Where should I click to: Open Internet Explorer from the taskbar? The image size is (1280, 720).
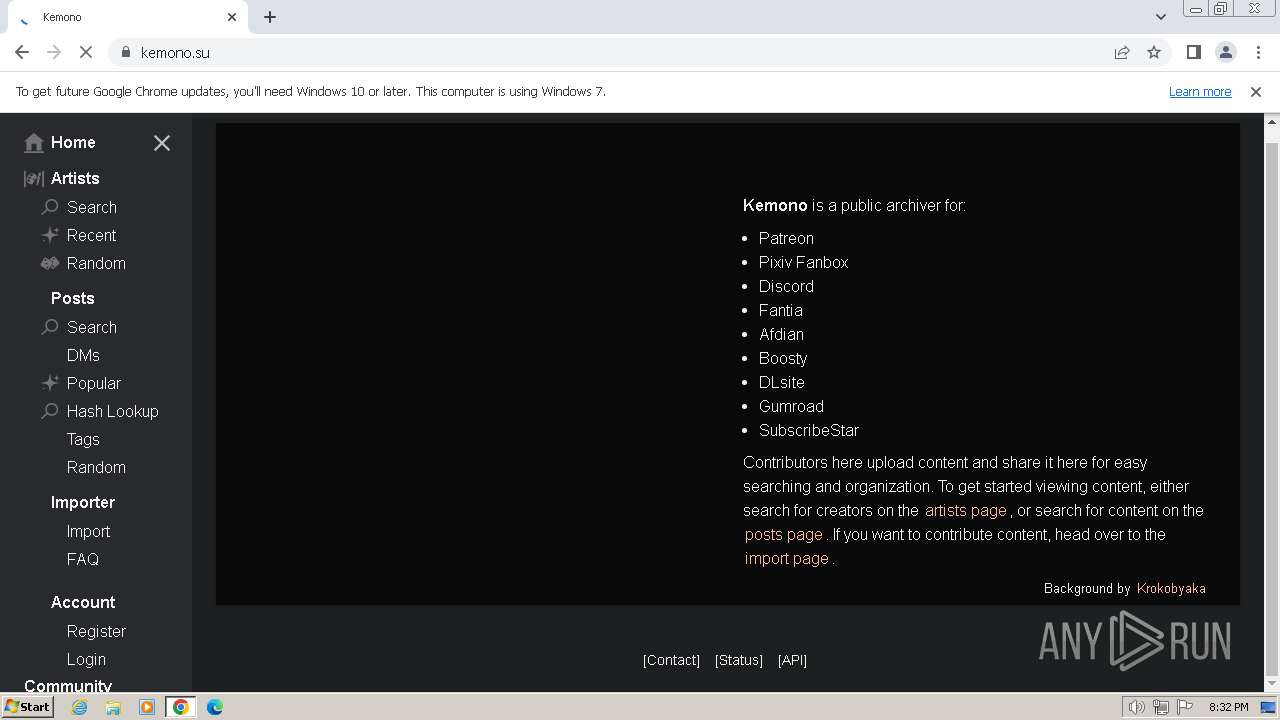click(79, 707)
